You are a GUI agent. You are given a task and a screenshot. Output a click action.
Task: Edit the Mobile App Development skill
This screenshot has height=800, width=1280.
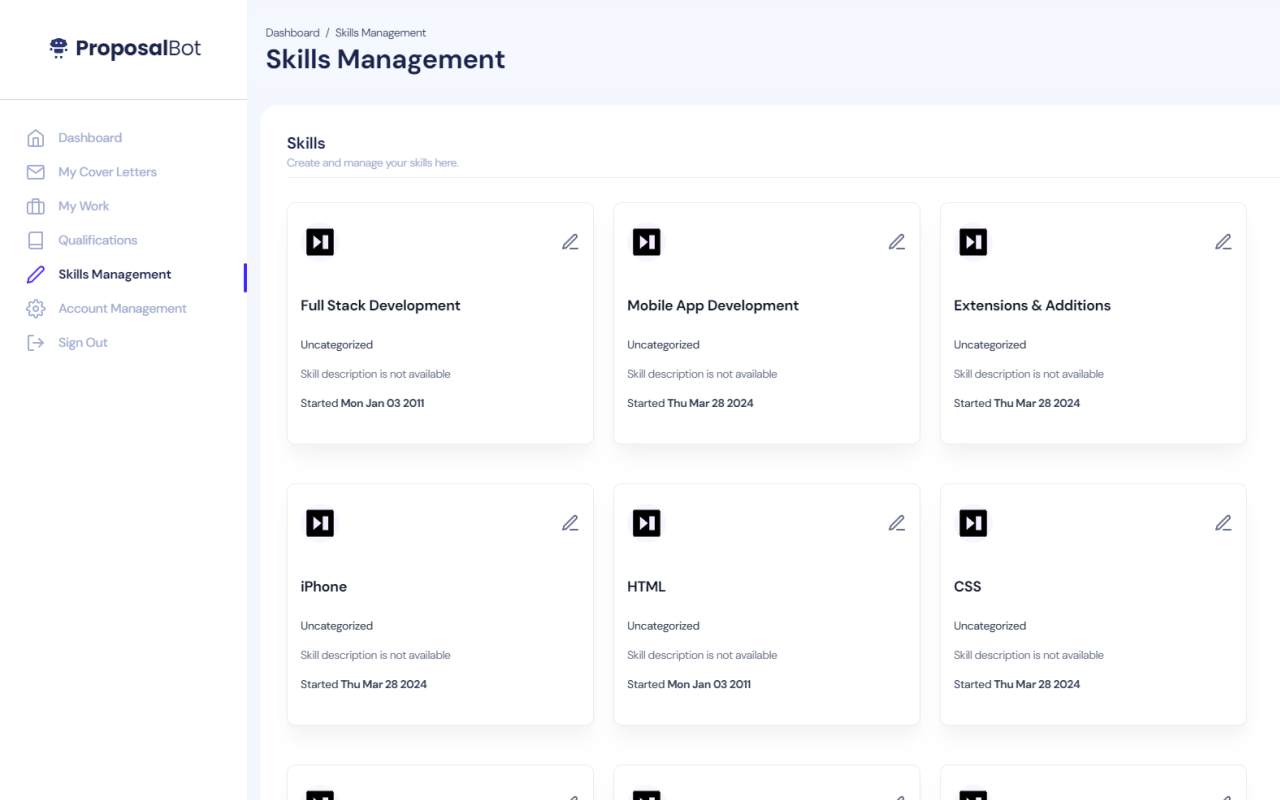pos(897,242)
